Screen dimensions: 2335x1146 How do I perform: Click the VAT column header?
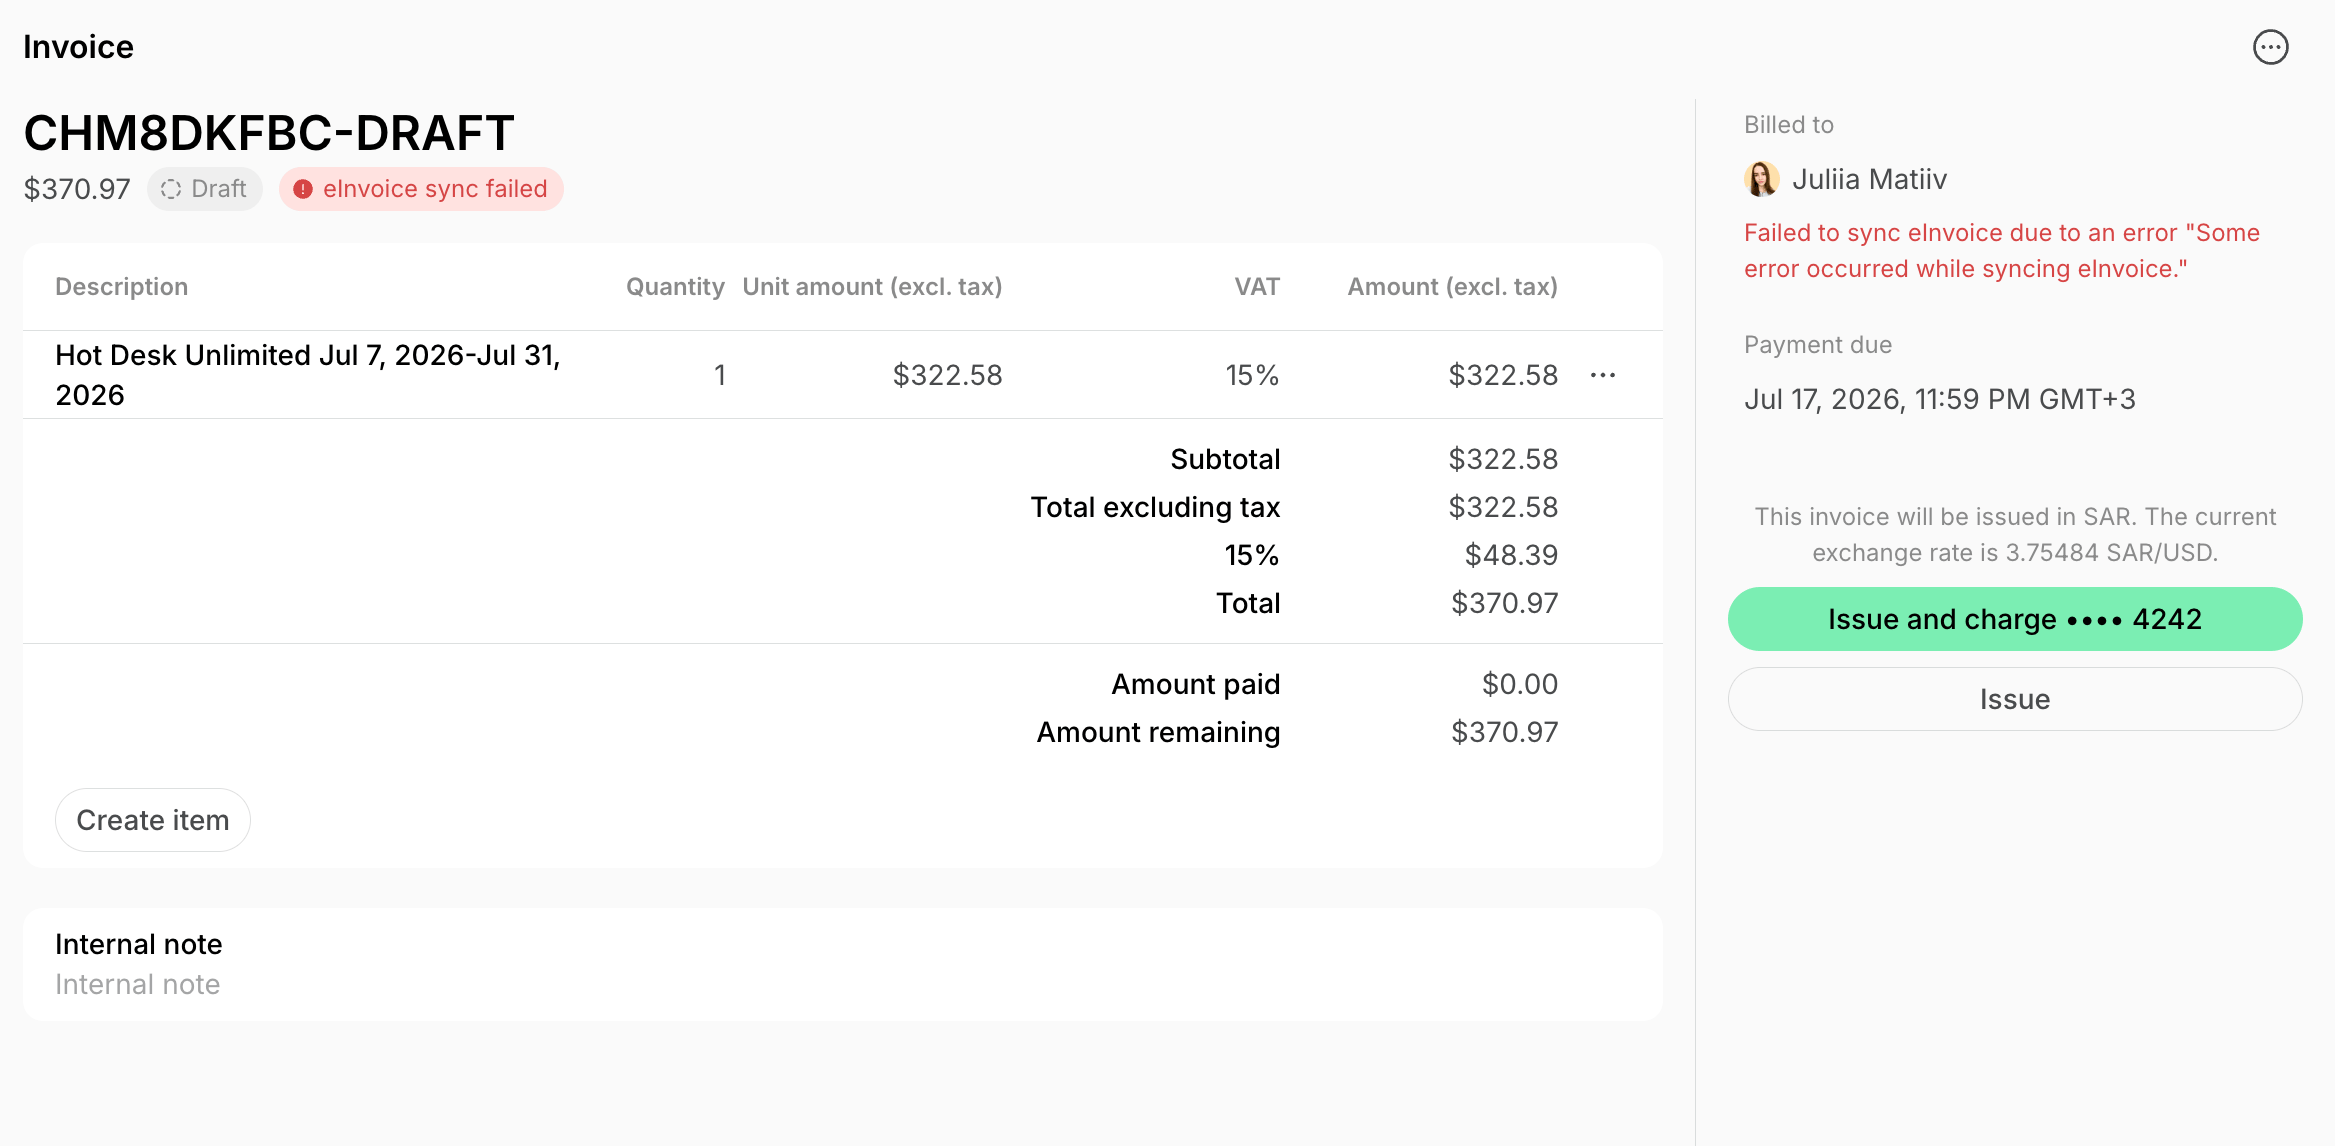[1257, 287]
